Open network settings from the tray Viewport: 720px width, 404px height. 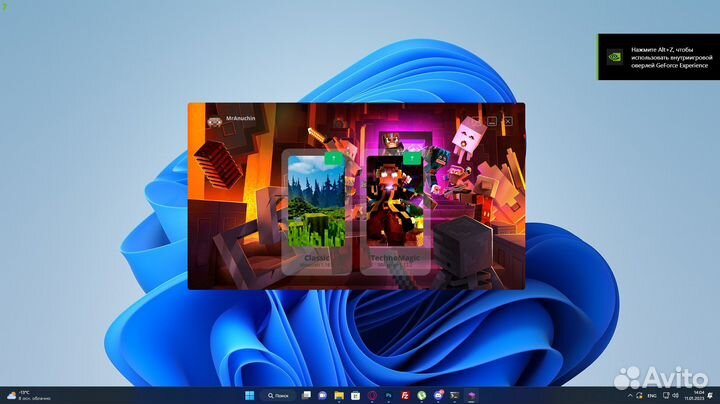pos(666,396)
